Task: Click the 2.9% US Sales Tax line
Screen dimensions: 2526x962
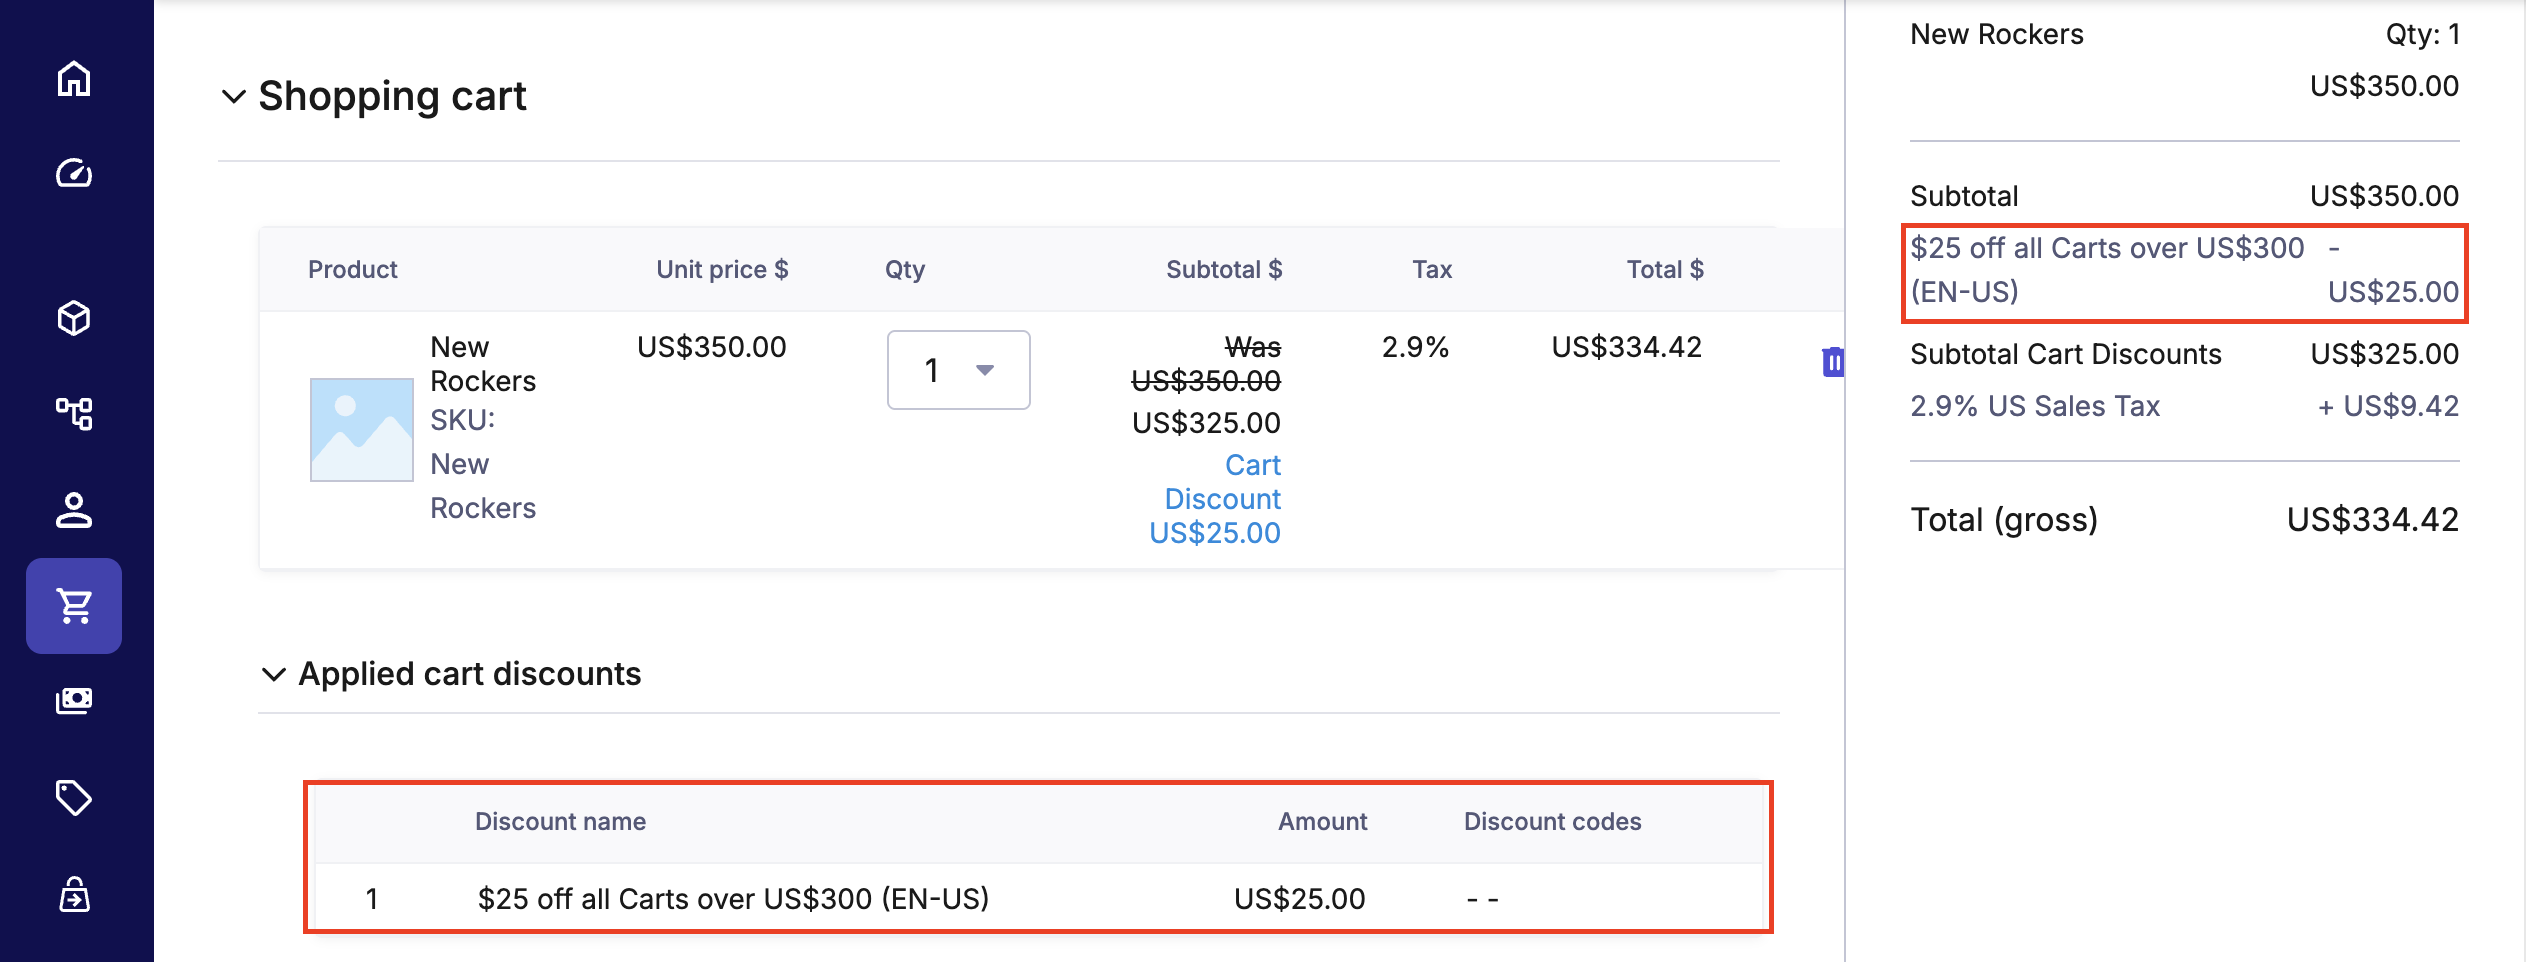Action: click(x=2034, y=406)
